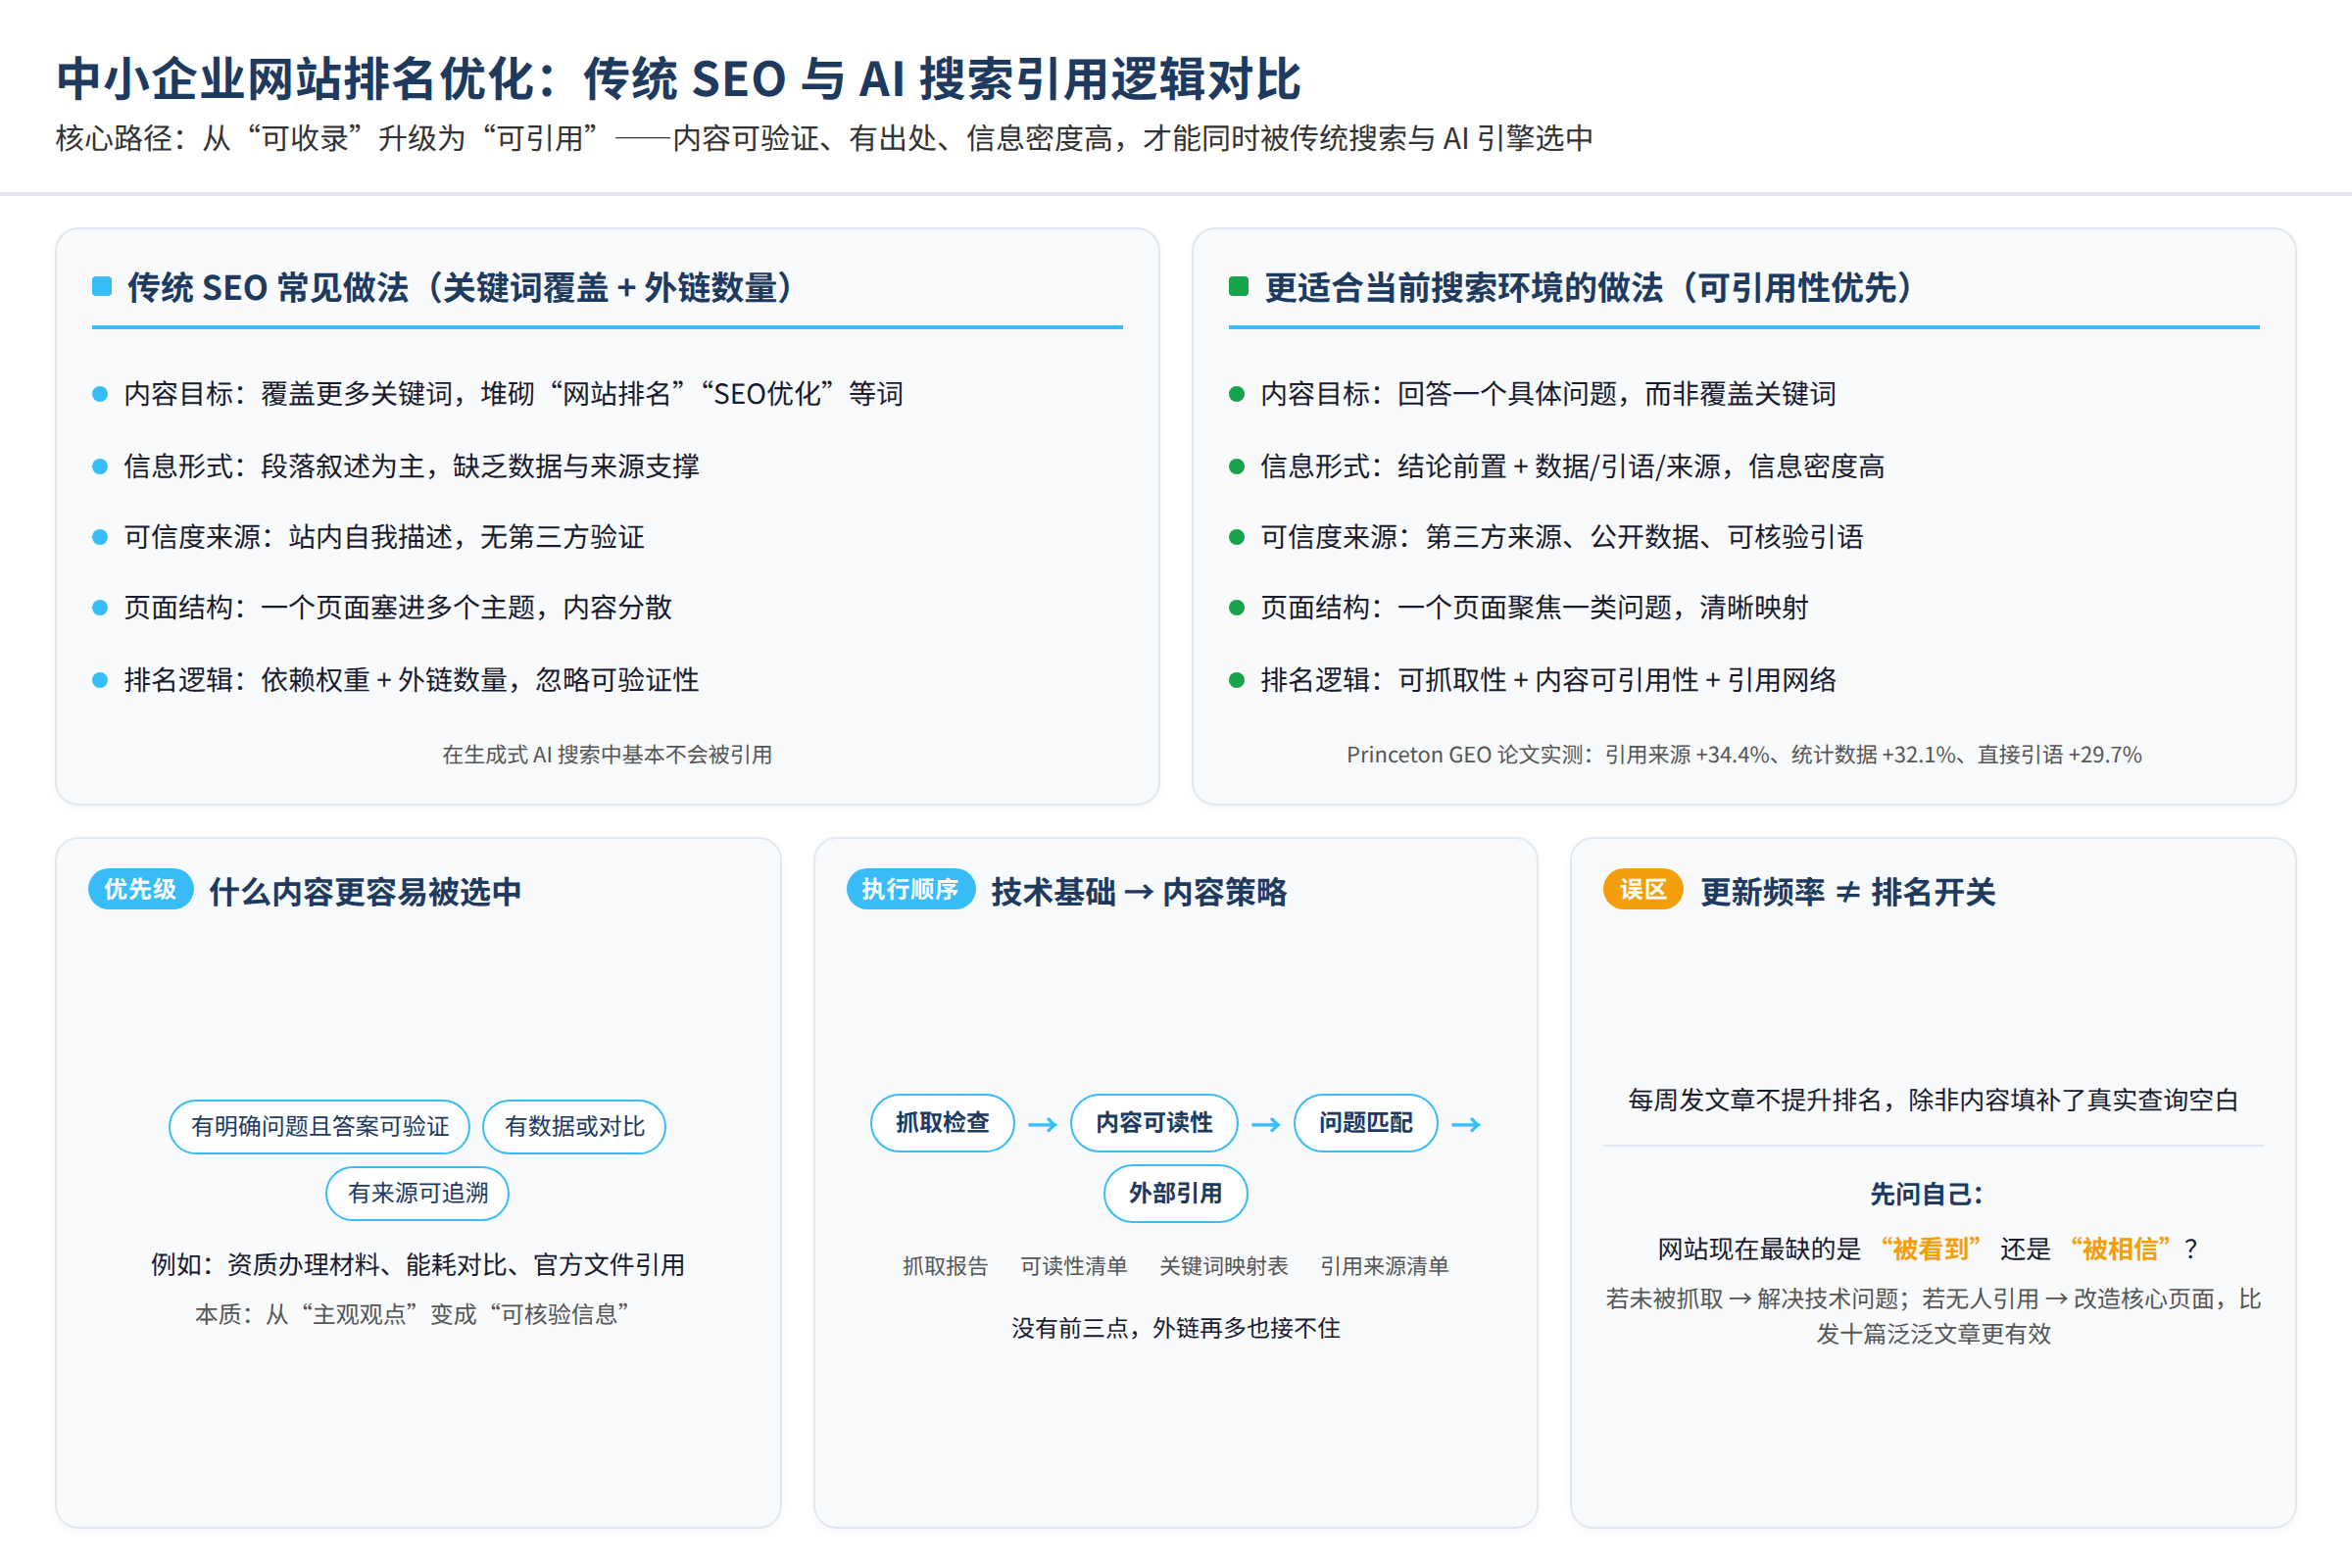This screenshot has height=1568, width=2352.
Task: Click the 抓取检查 step pill
Action: coord(942,1123)
